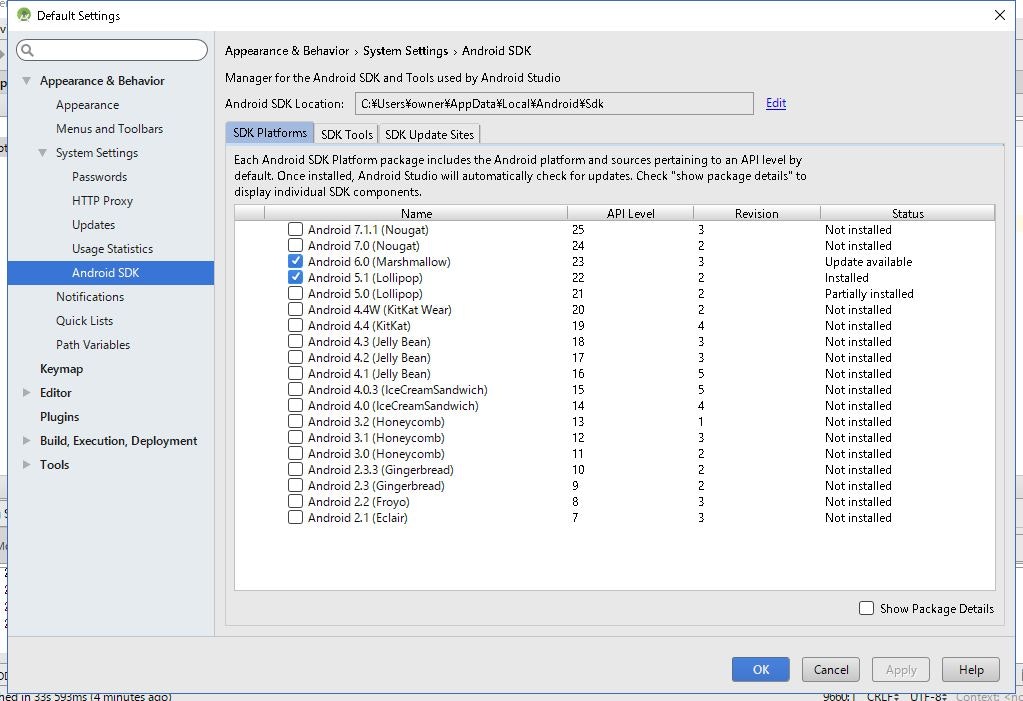Sort table by Status column header
Image resolution: width=1023 pixels, height=701 pixels.
pyautogui.click(x=908, y=213)
